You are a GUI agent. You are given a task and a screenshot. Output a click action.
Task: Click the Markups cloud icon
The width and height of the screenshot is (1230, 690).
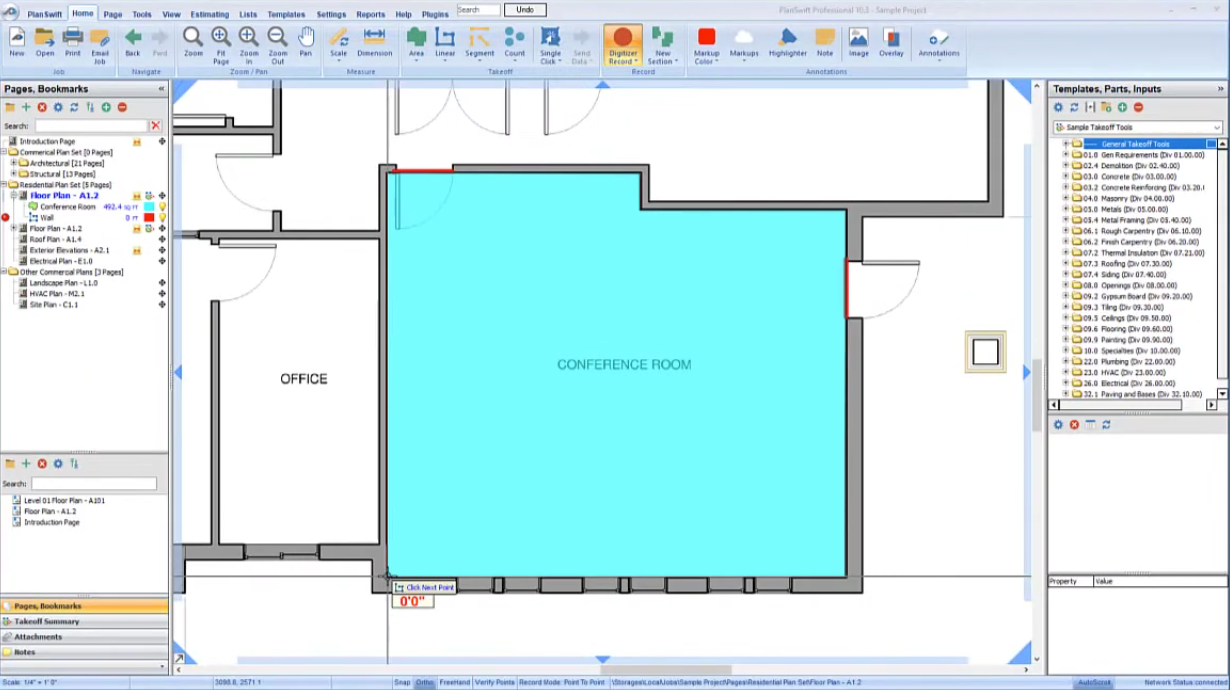coord(744,43)
